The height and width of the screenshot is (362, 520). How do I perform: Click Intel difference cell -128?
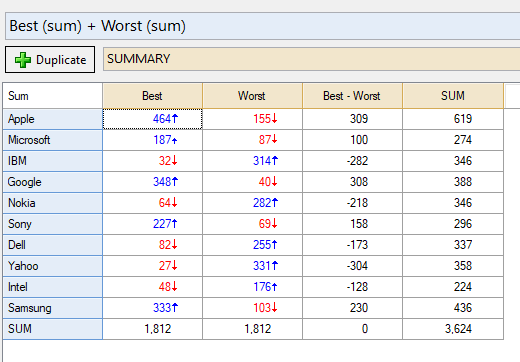coord(352,287)
